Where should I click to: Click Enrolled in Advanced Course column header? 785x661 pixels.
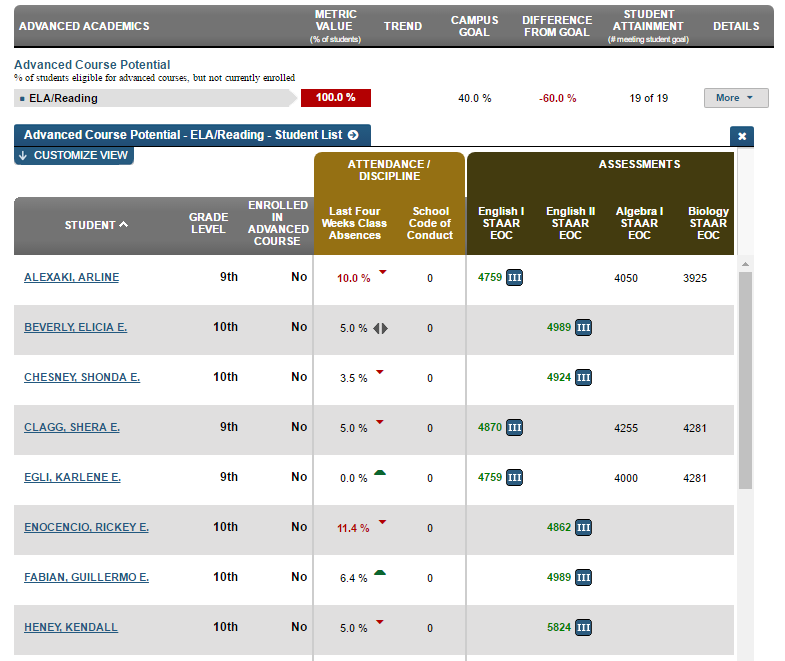click(278, 223)
